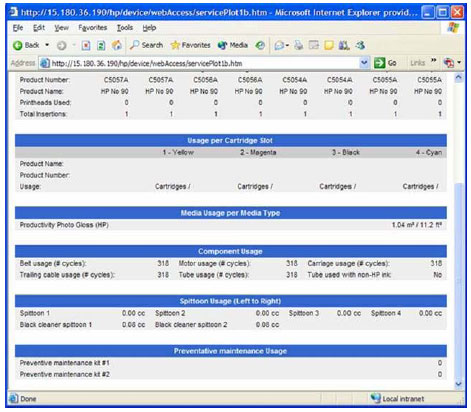Go to the Home page icon

click(x=116, y=45)
